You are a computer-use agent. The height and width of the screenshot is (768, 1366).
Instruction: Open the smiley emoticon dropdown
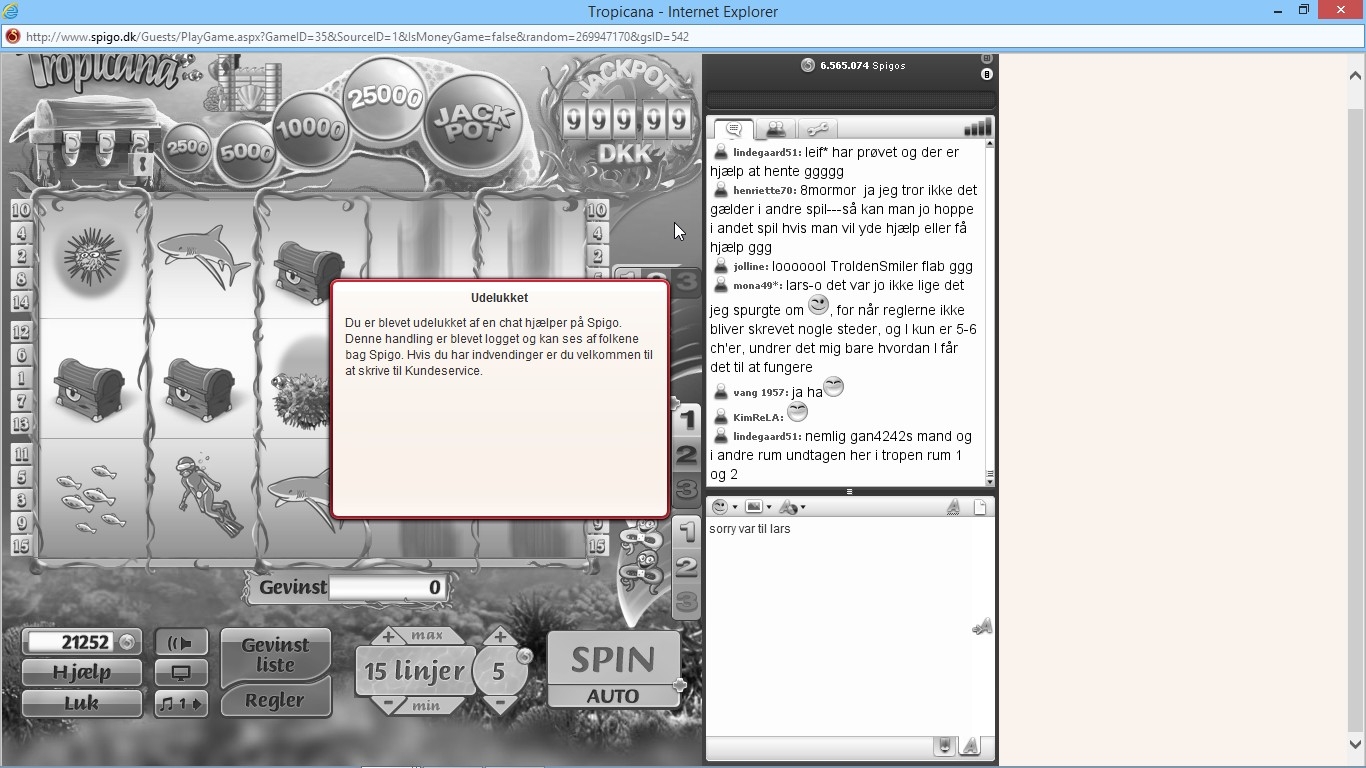724,507
